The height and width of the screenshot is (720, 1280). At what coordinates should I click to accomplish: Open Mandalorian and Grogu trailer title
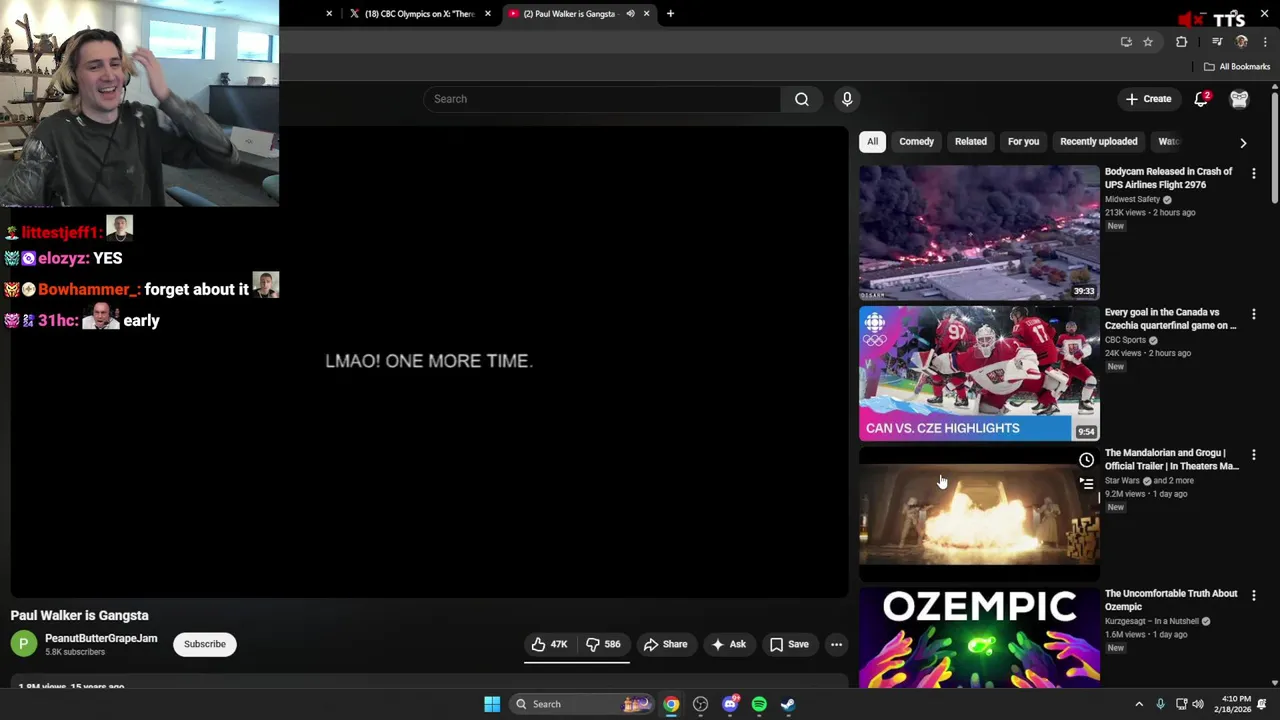(1171, 460)
